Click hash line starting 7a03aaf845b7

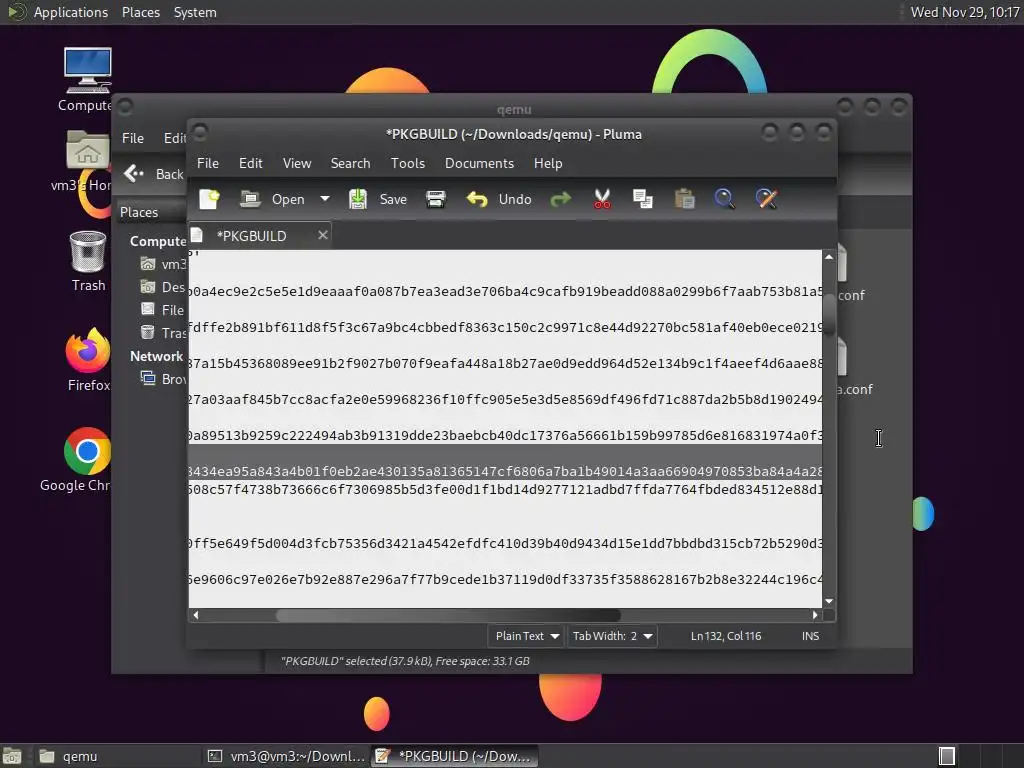point(505,400)
